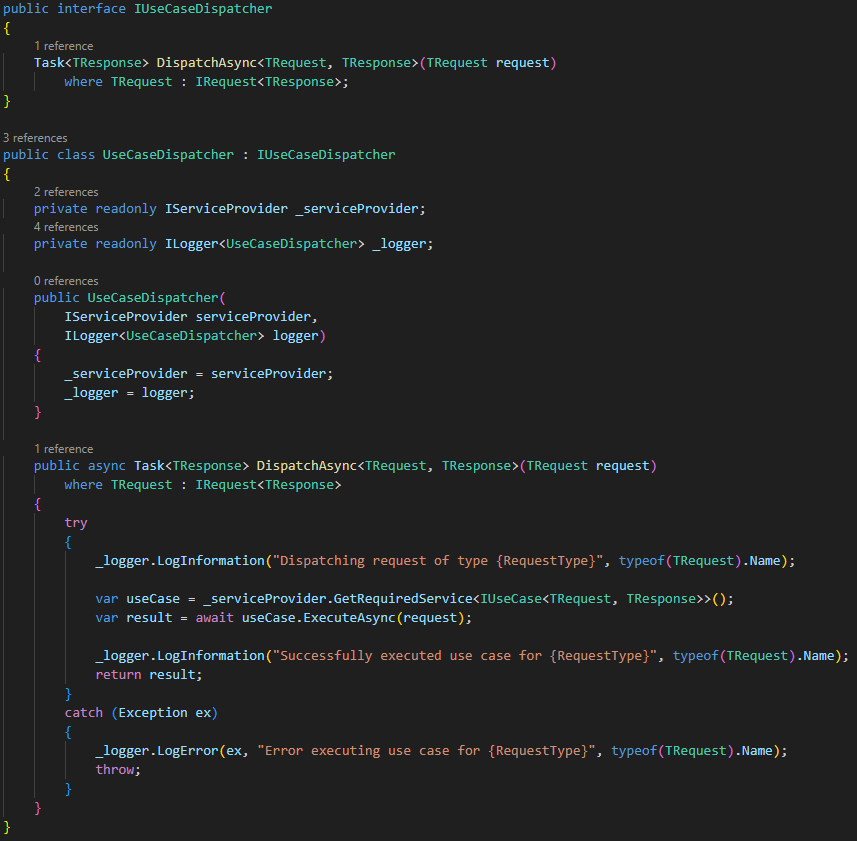Click 'where' in the interface's constraint line
This screenshot has width=857, height=841.
pos(84,82)
